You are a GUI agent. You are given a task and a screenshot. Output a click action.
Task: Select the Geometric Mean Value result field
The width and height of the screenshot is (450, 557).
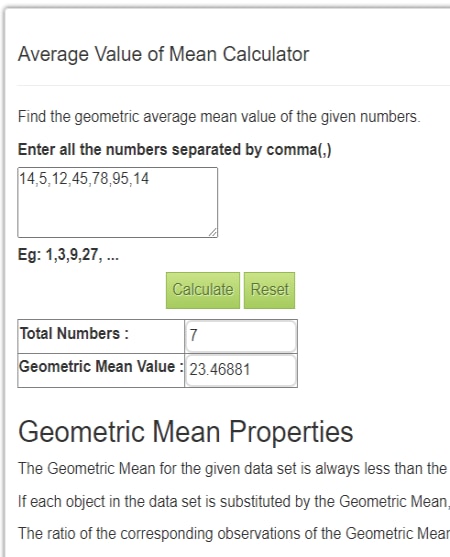[x=241, y=370]
